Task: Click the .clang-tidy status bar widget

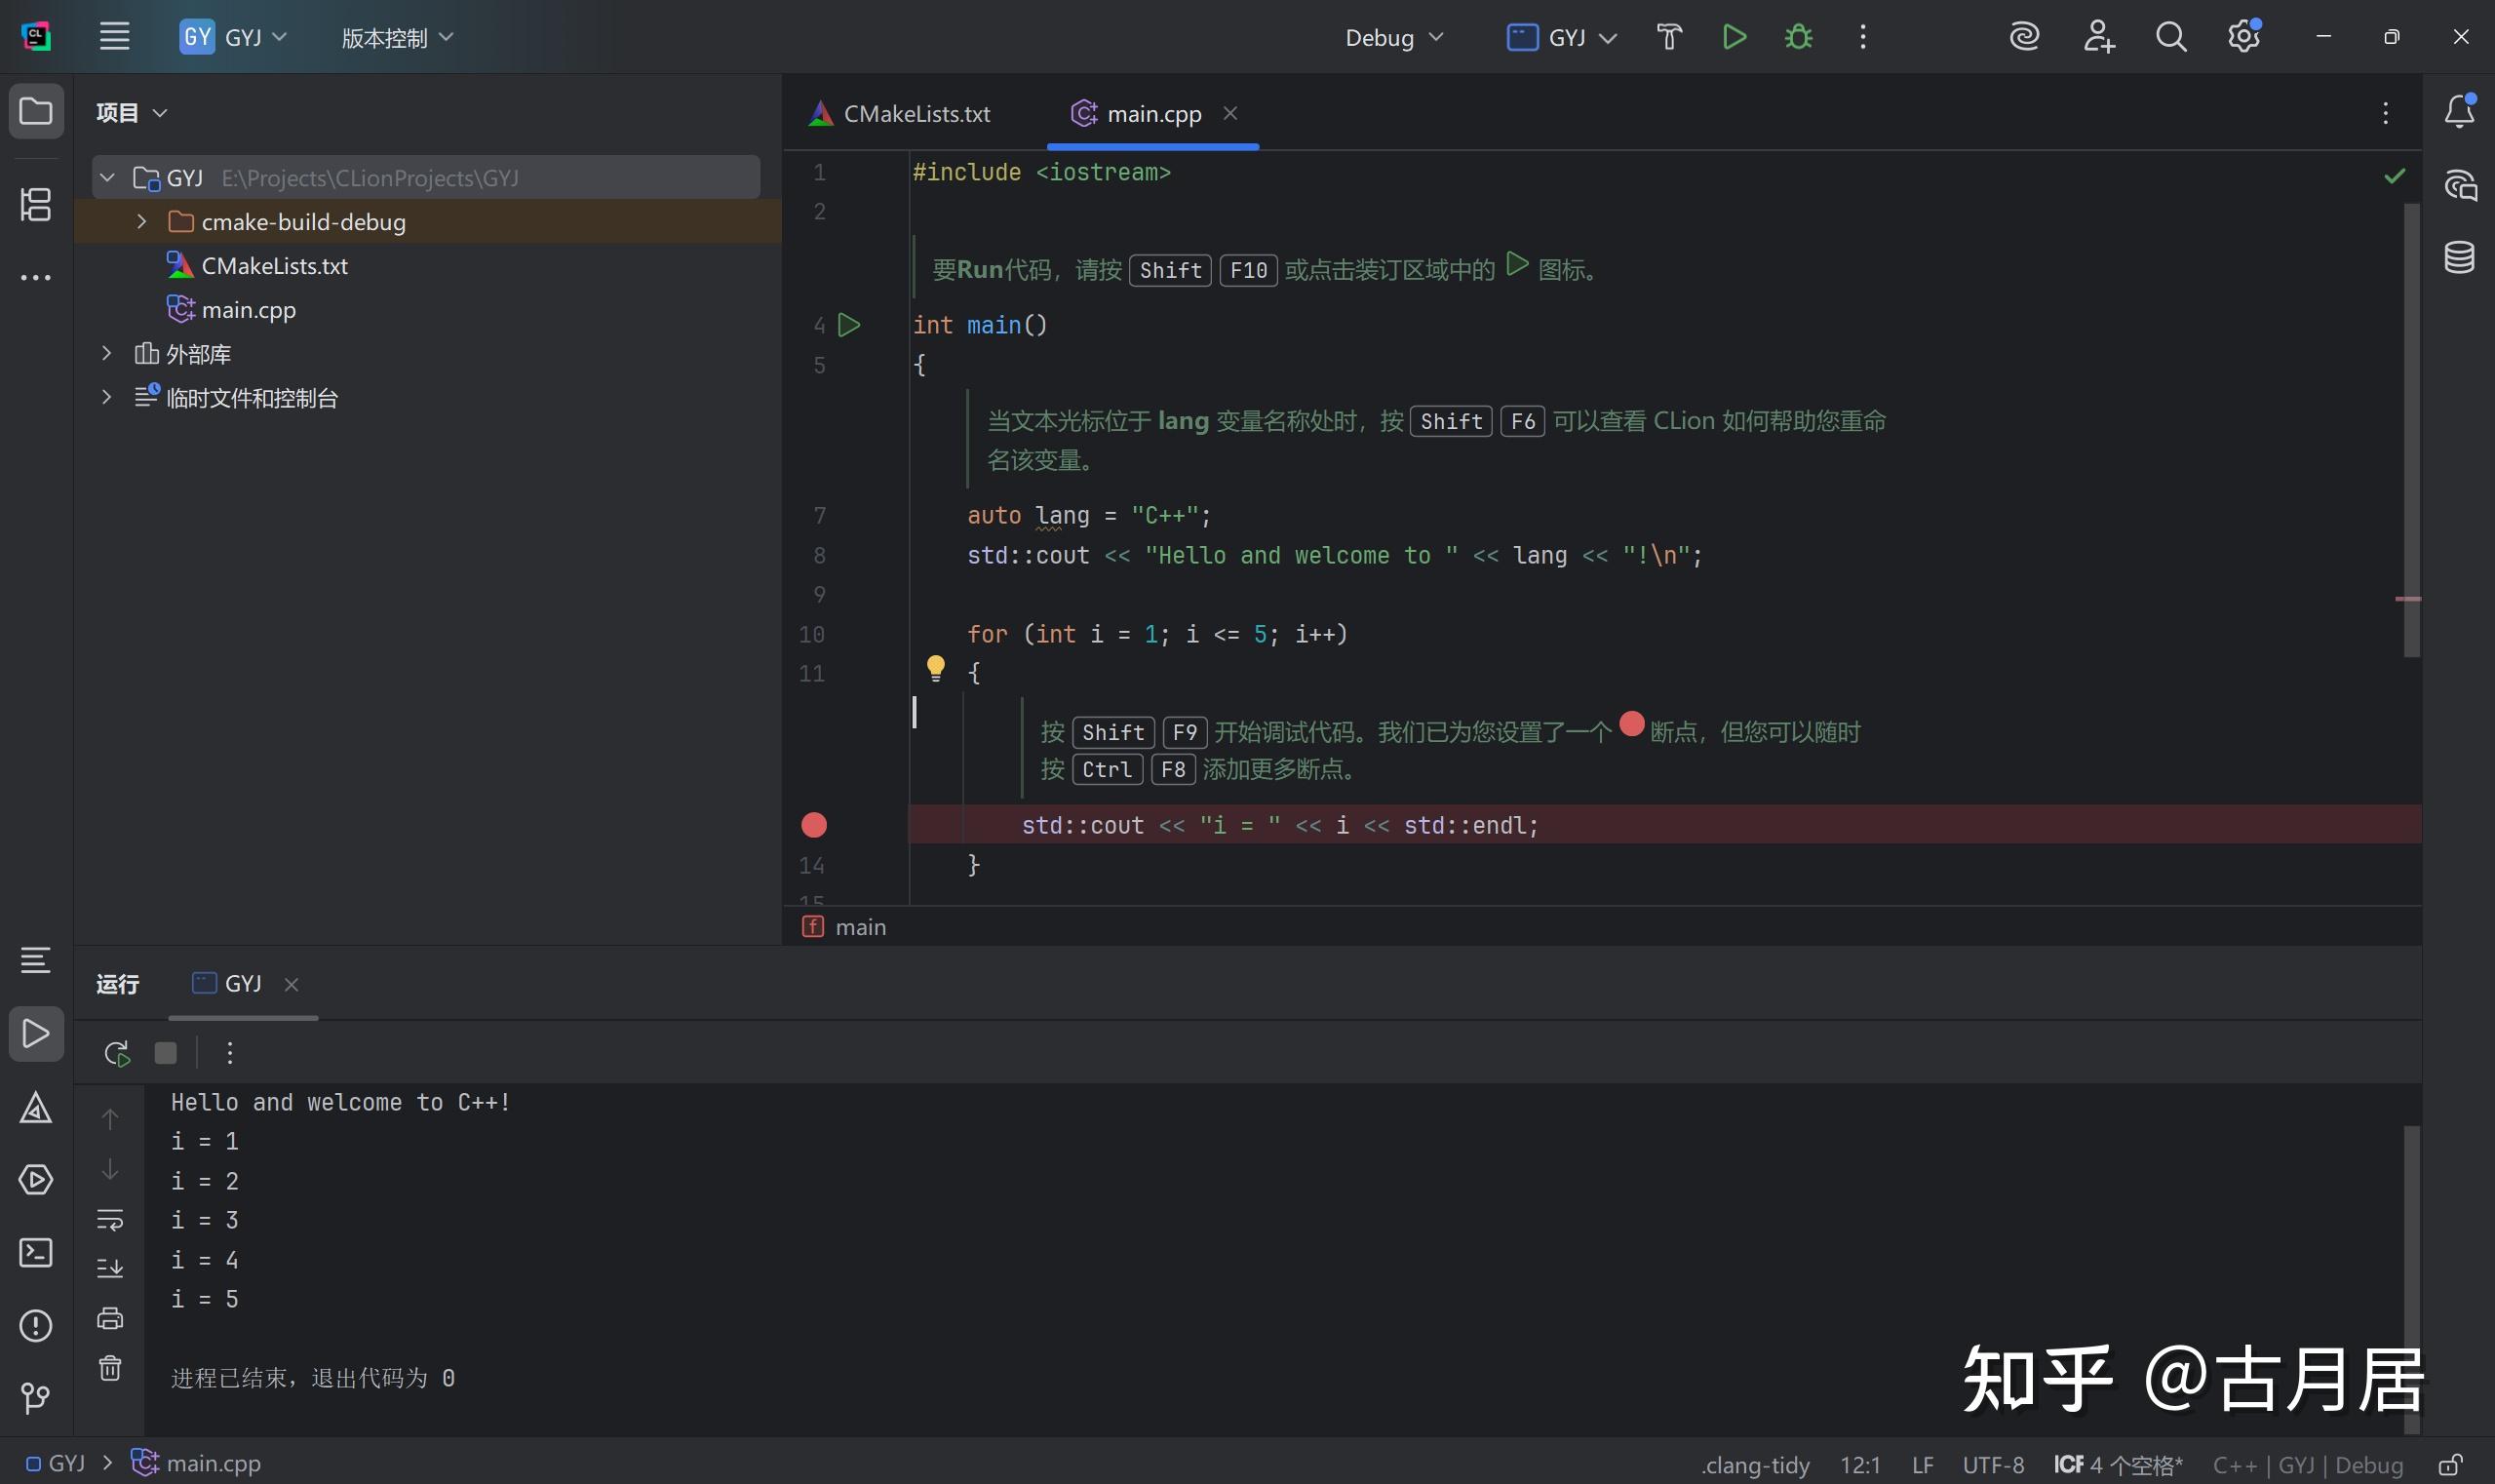Action: click(1755, 1466)
